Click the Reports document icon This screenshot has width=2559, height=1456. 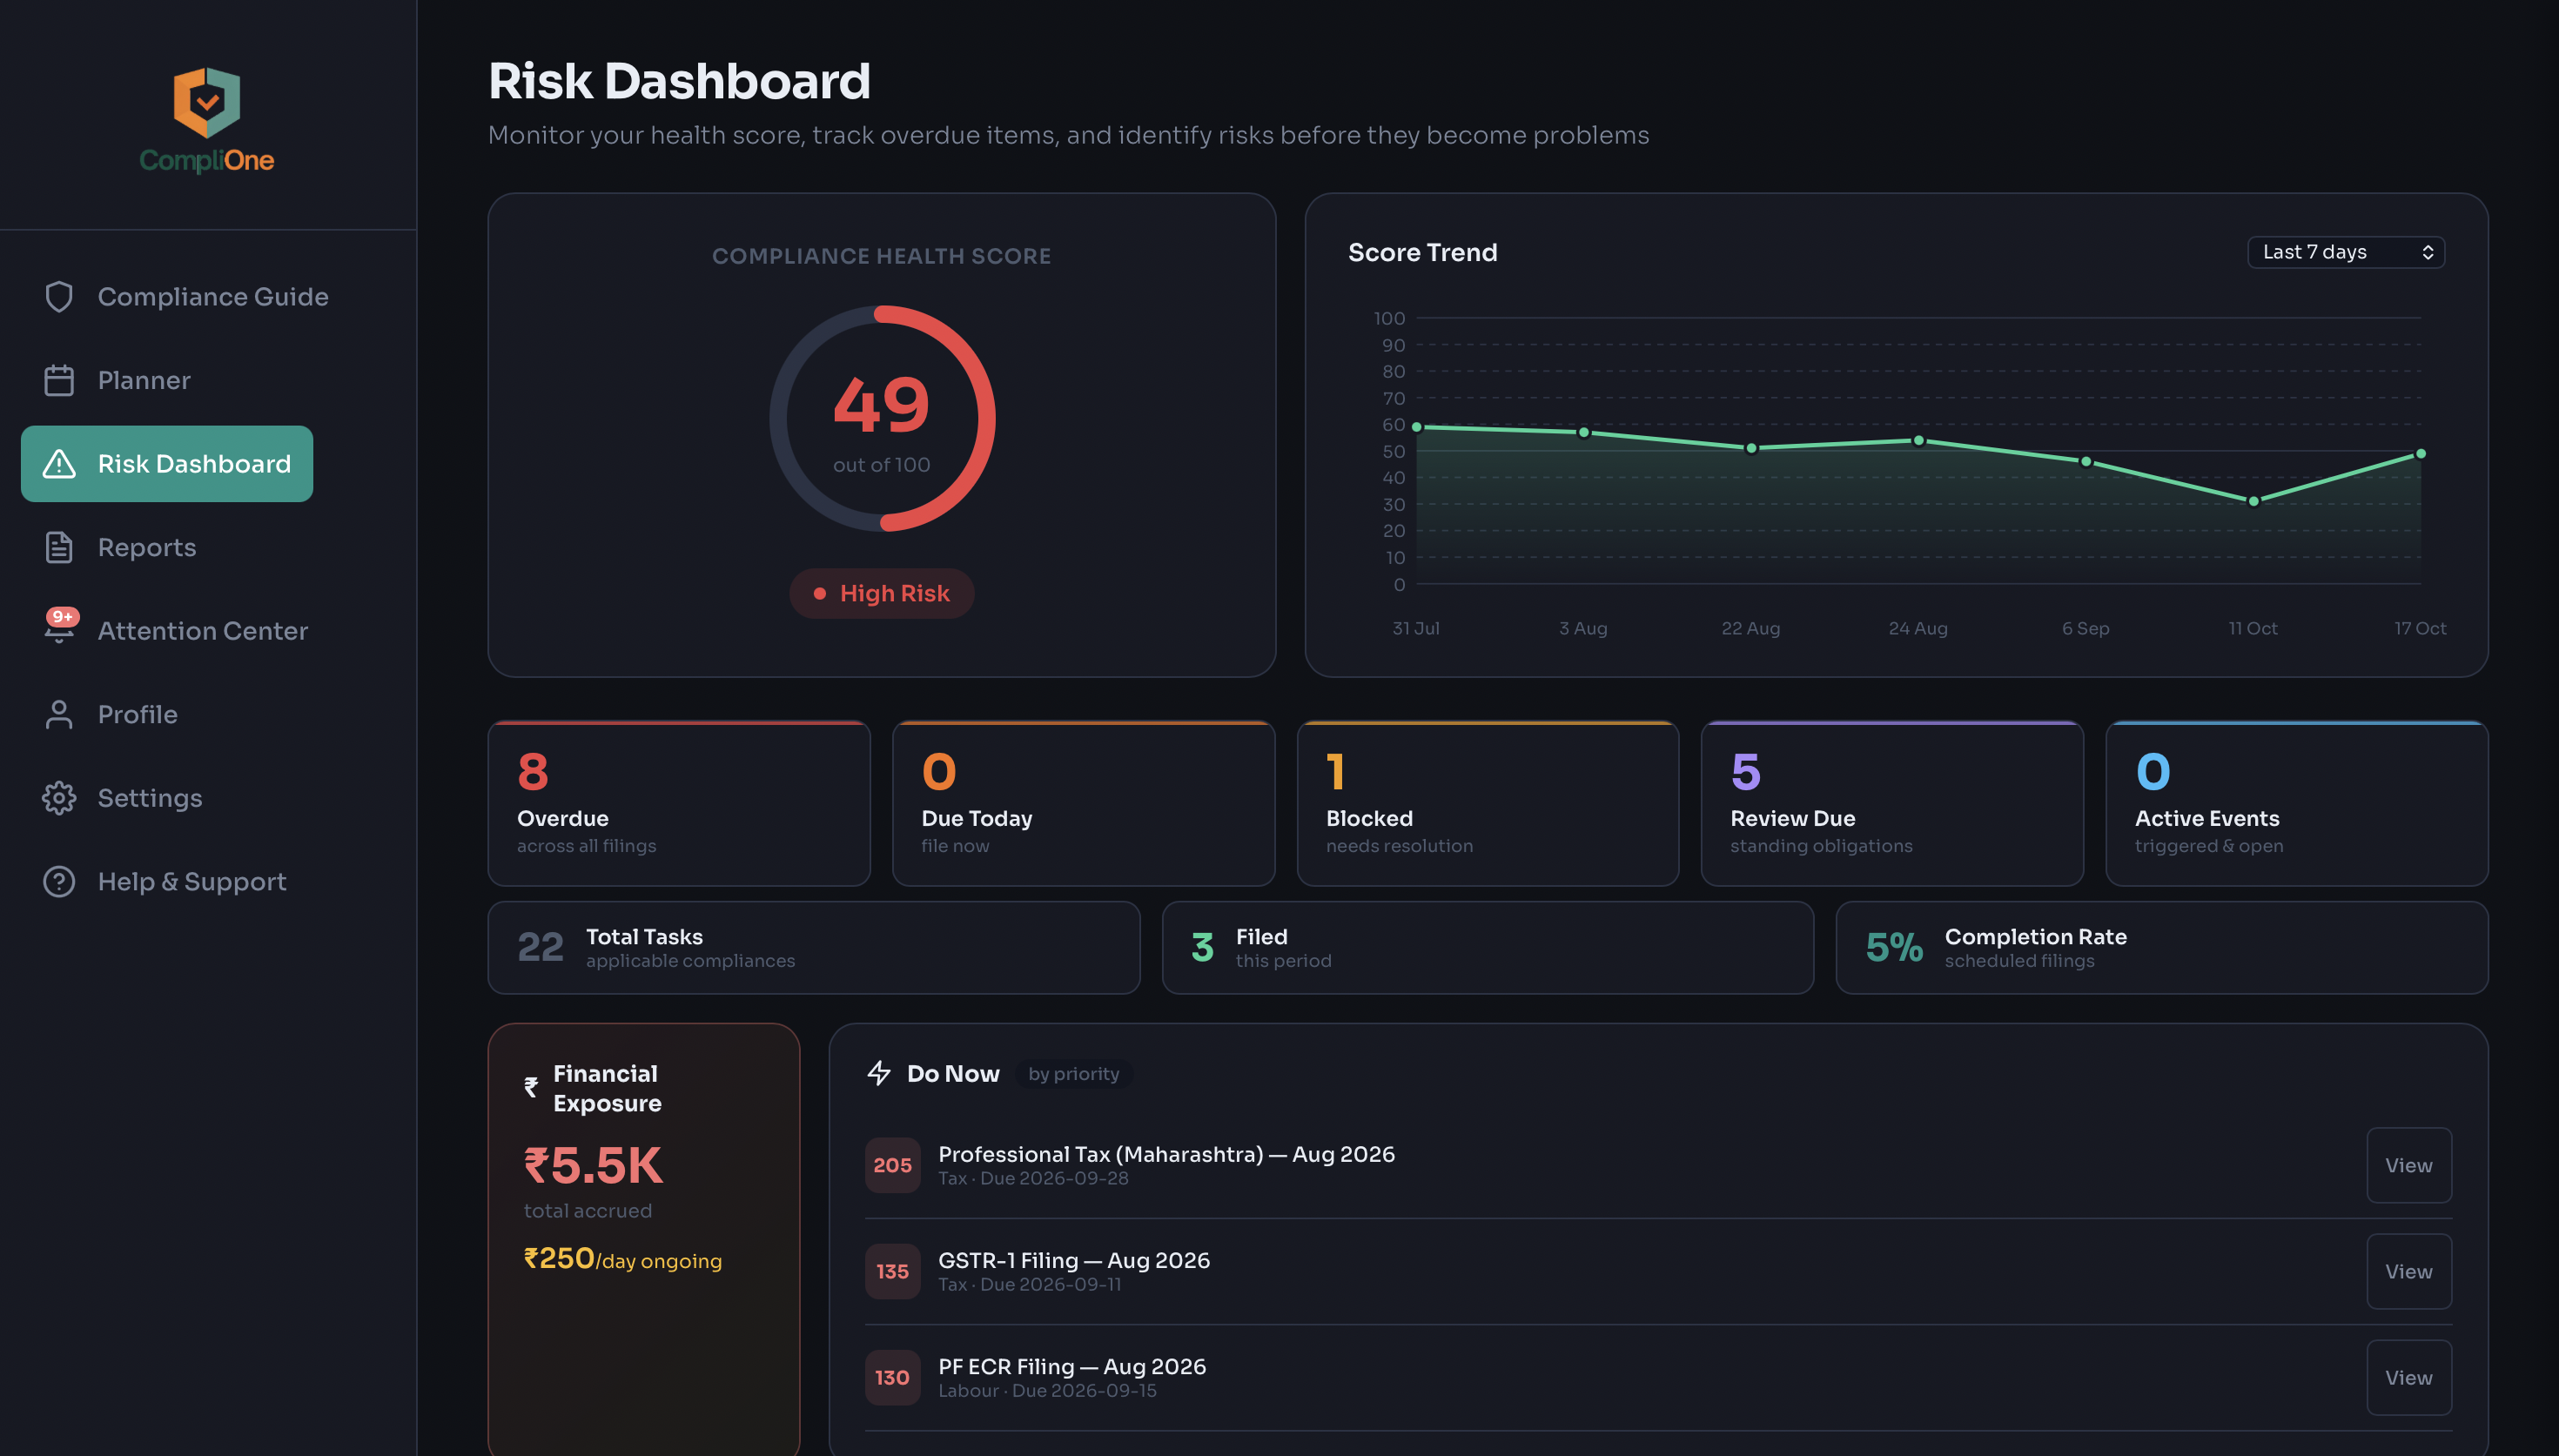tap(59, 547)
